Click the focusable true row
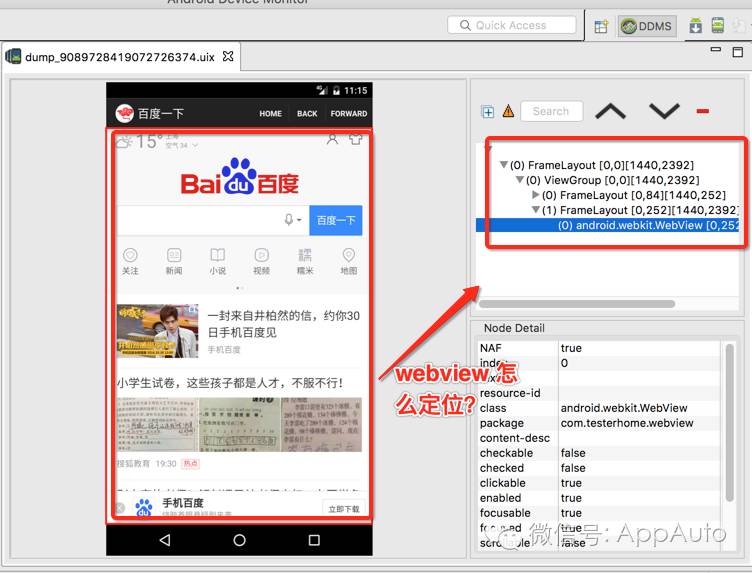 click(599, 513)
